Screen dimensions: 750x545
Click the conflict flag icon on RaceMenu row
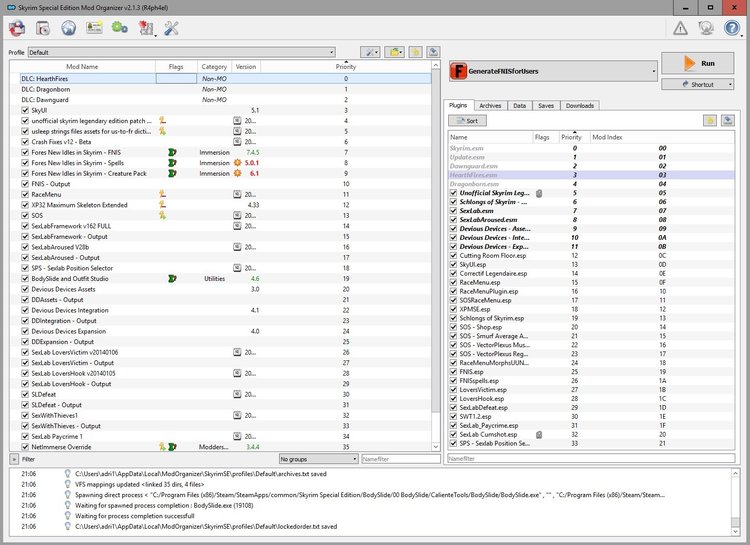click(163, 194)
